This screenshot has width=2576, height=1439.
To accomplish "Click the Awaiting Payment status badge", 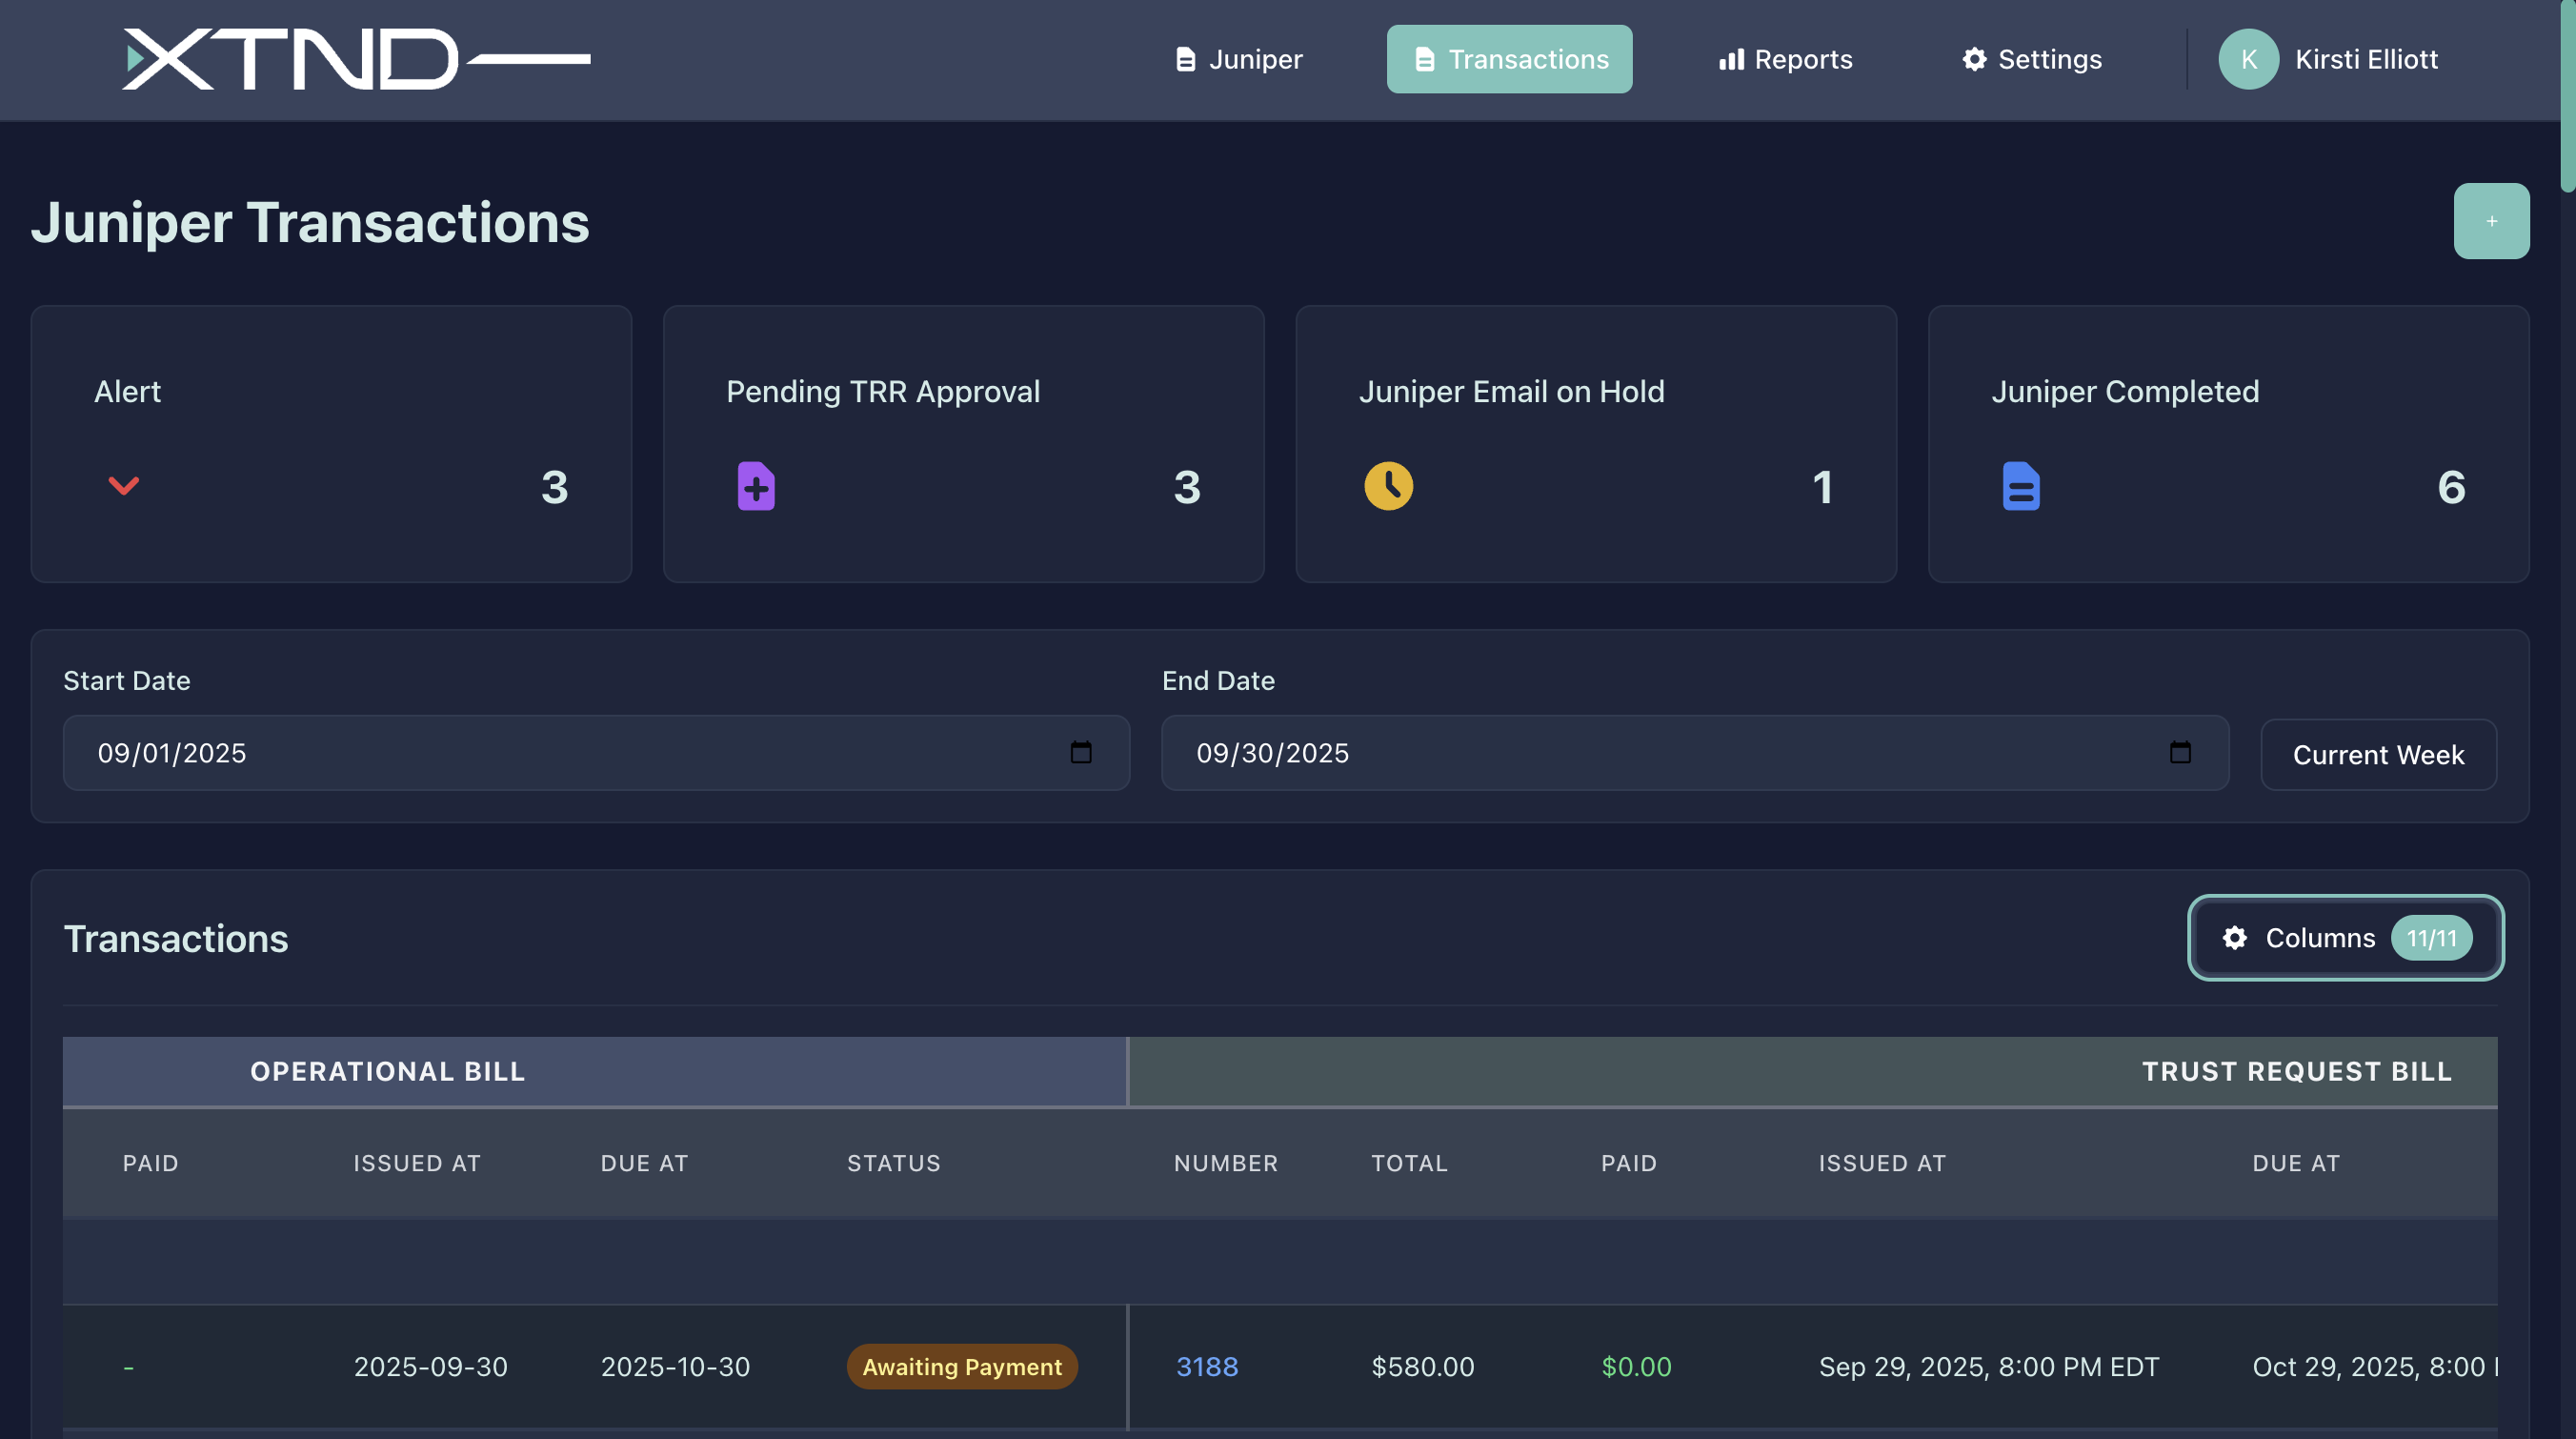I will [x=961, y=1366].
